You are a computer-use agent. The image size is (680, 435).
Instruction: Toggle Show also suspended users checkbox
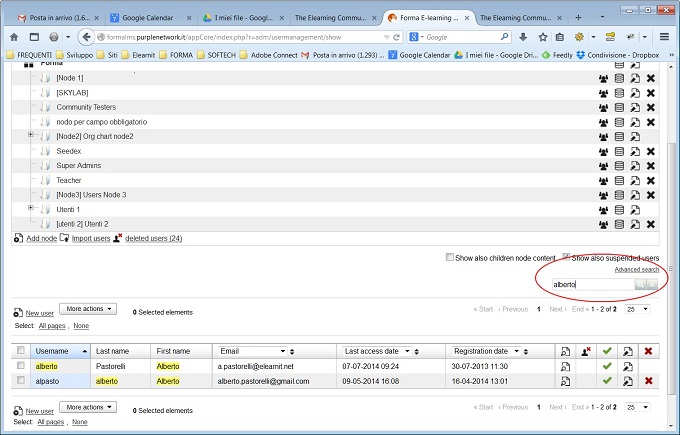tap(566, 257)
